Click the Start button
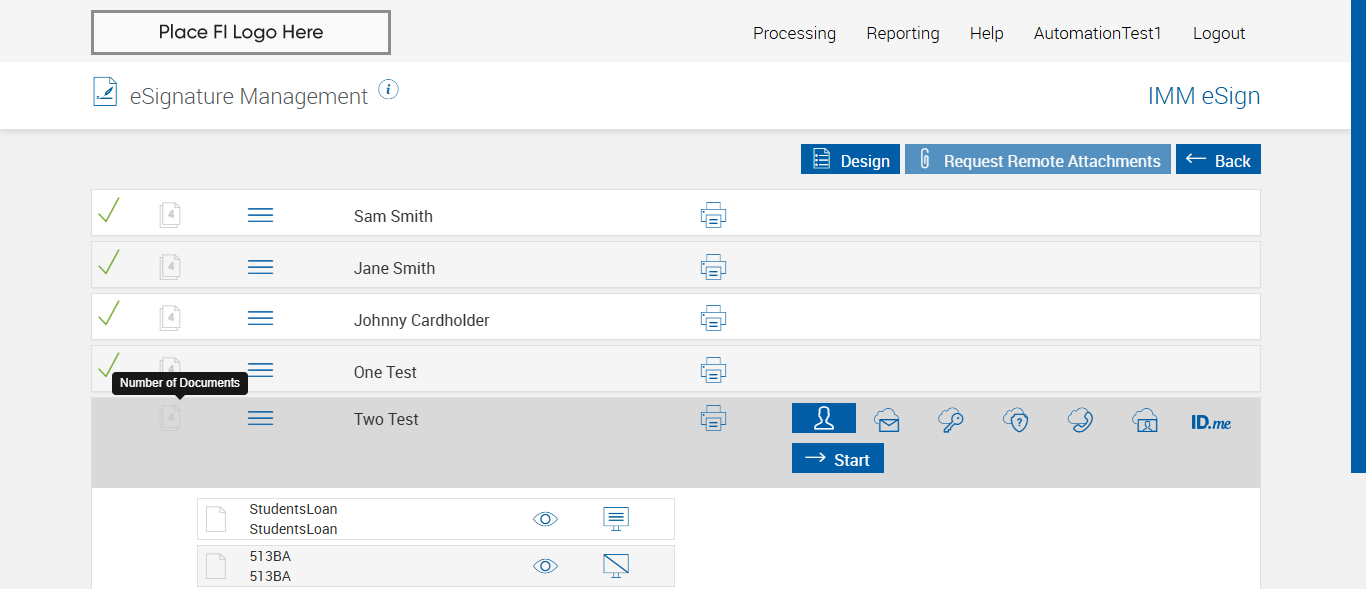 838,459
